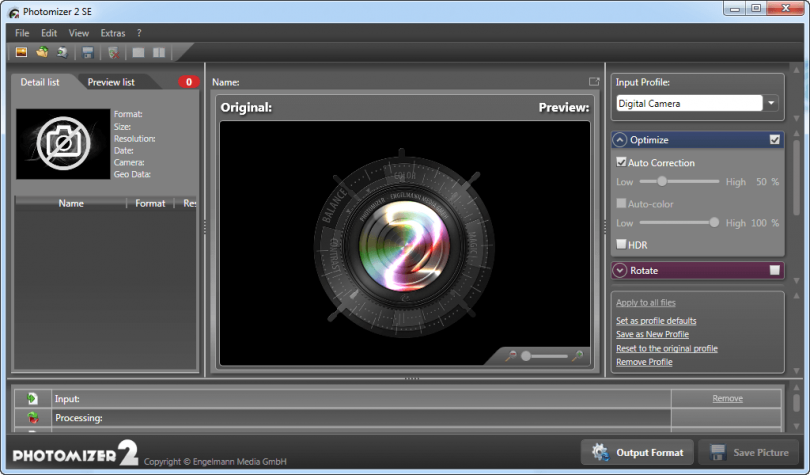The width and height of the screenshot is (810, 475).
Task: Open the ? help menu
Action: 139,33
